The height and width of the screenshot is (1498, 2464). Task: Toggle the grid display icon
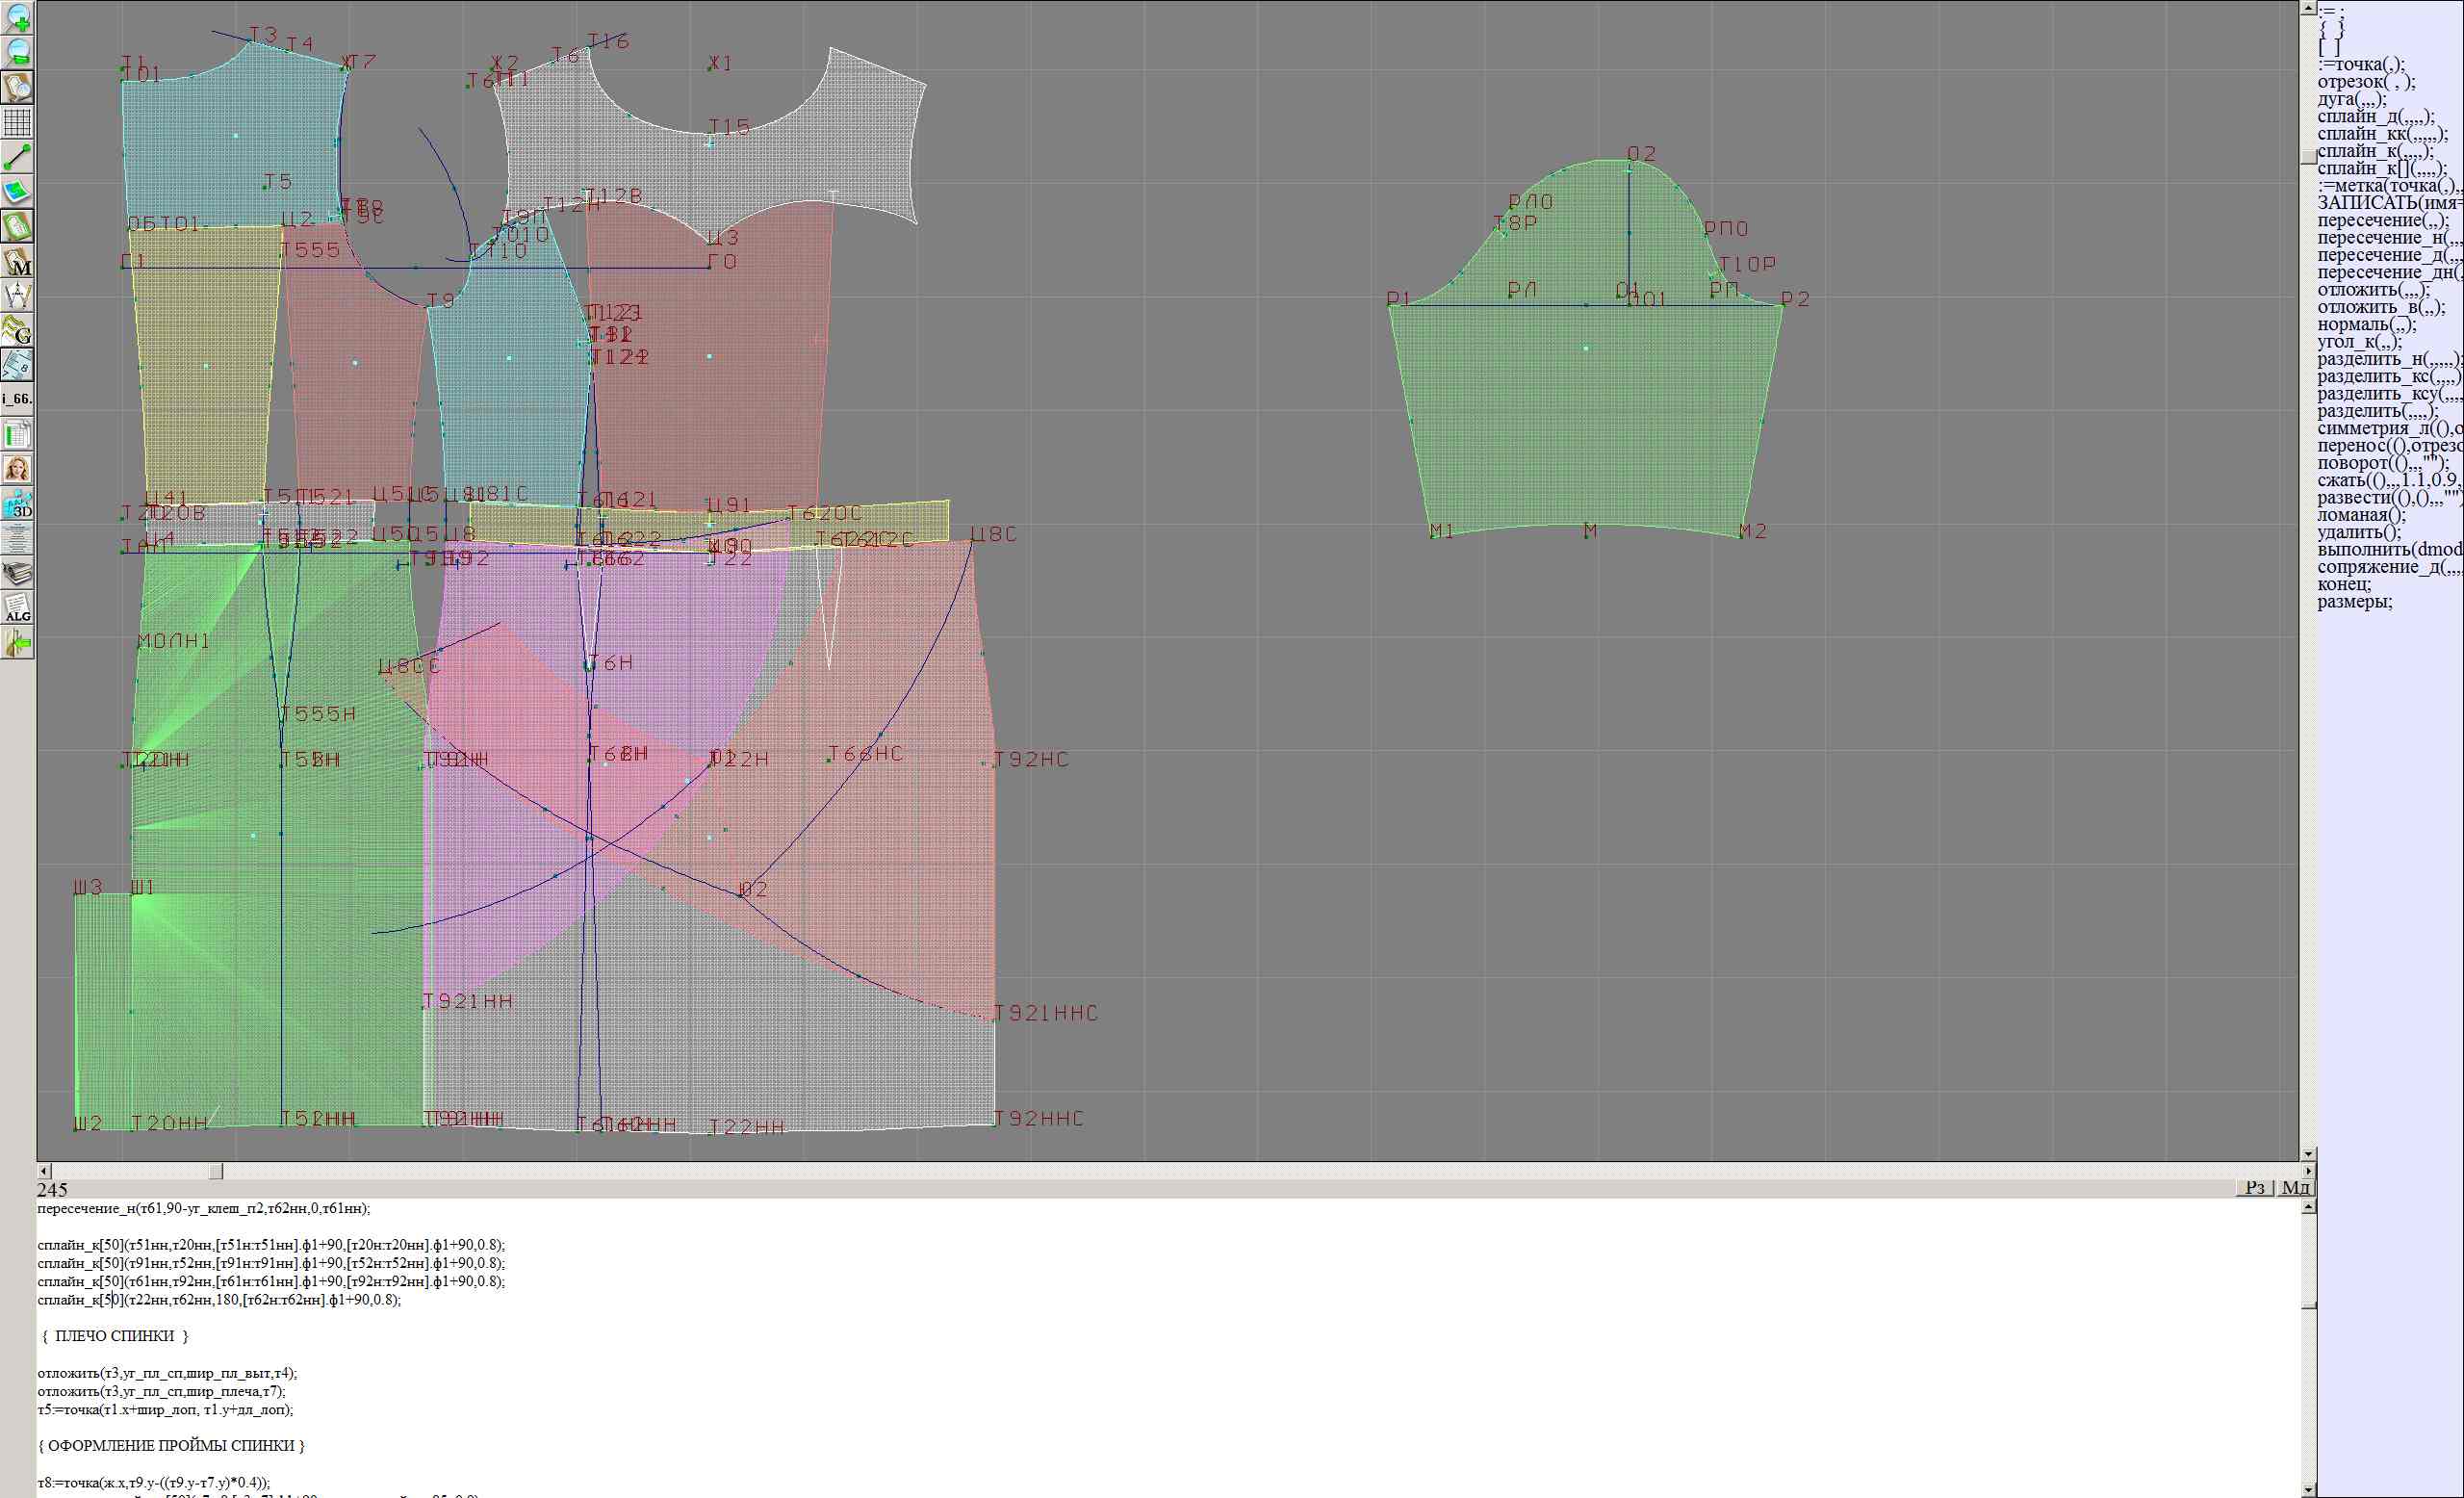pyautogui.click(x=17, y=122)
